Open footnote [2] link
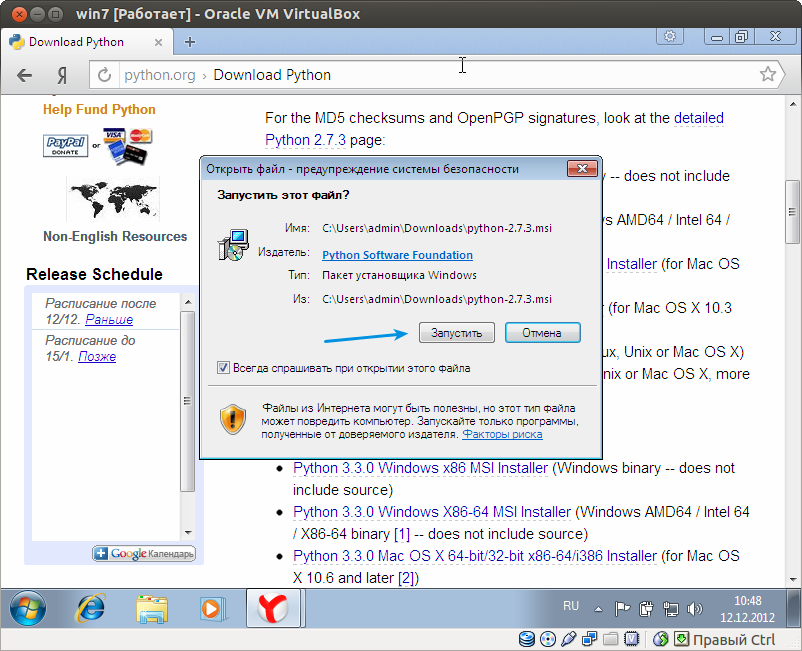802x651 pixels. (x=408, y=578)
